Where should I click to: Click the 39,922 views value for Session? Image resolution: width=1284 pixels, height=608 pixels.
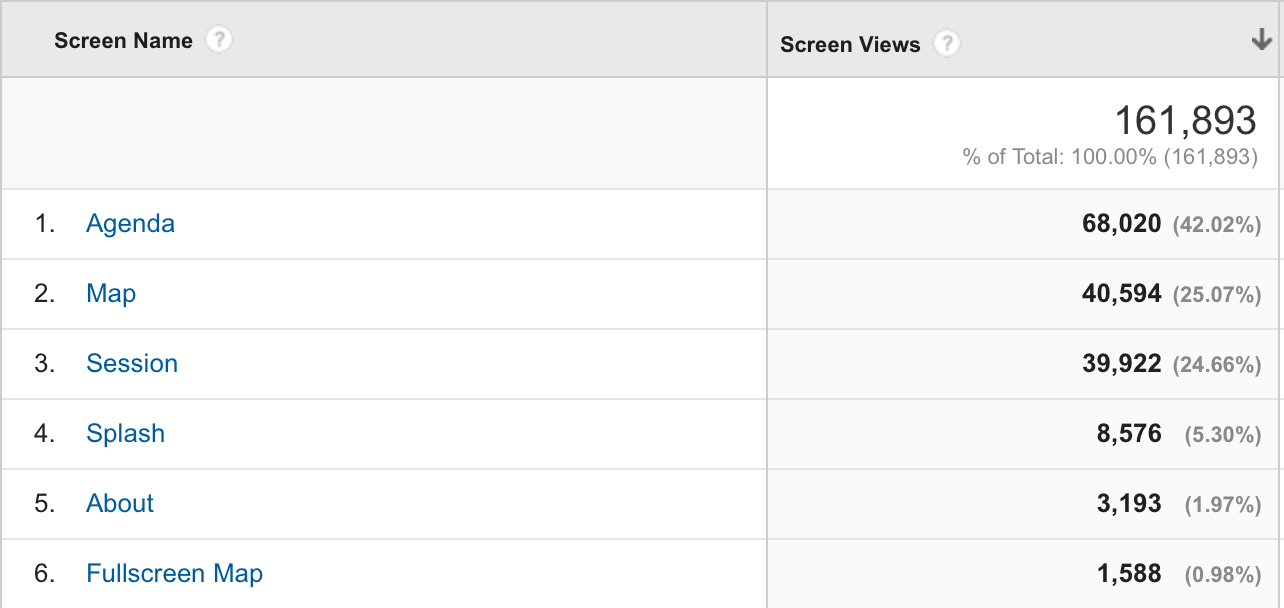click(1121, 364)
